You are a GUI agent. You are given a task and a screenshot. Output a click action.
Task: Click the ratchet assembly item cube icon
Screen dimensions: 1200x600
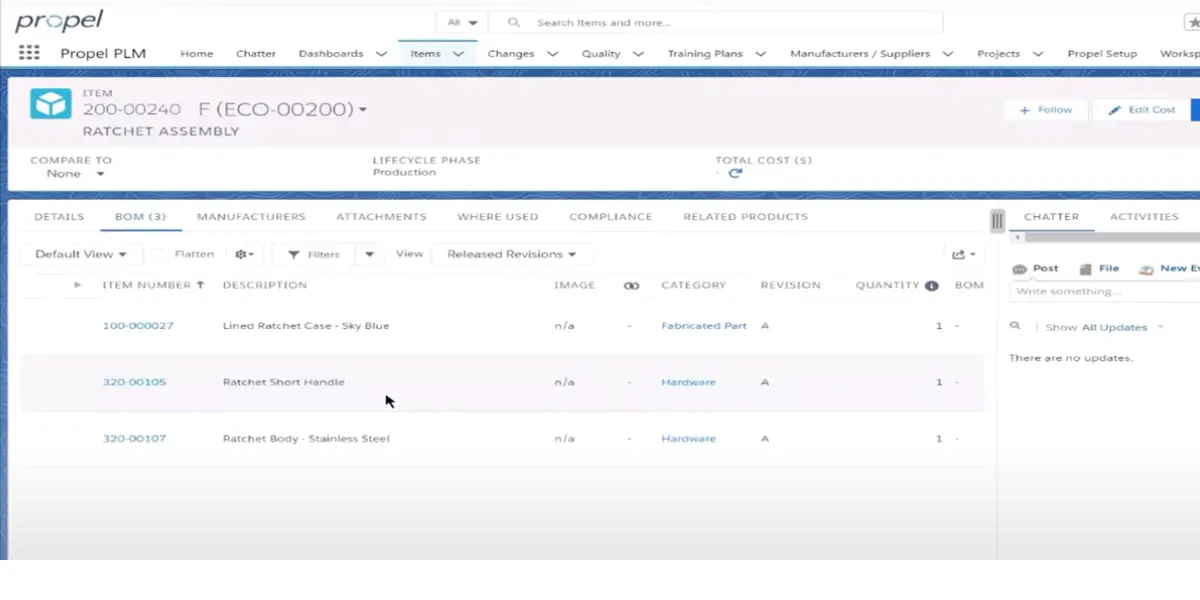tap(50, 104)
